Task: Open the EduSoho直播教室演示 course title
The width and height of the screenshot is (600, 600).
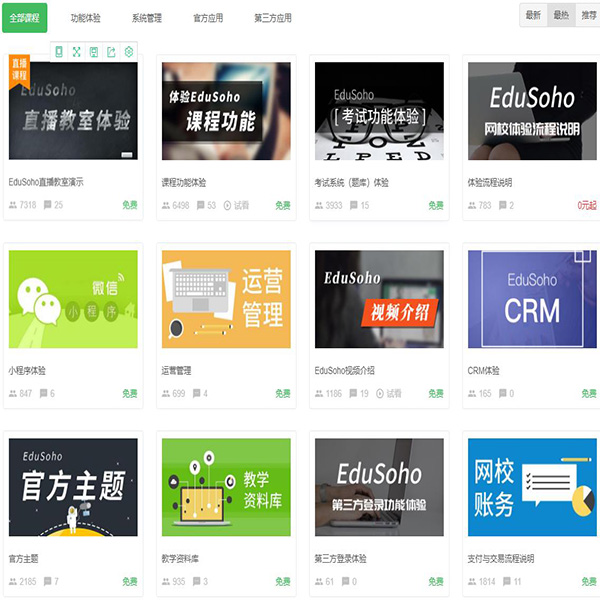Action: click(46, 182)
